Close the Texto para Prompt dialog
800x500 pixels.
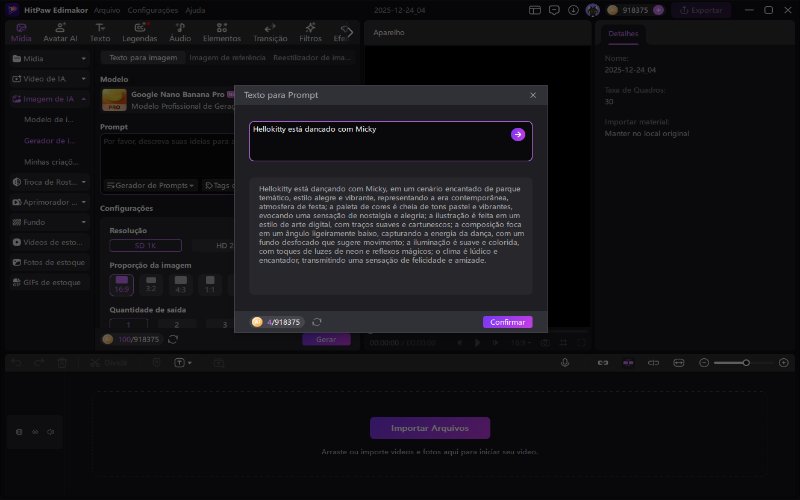(533, 95)
